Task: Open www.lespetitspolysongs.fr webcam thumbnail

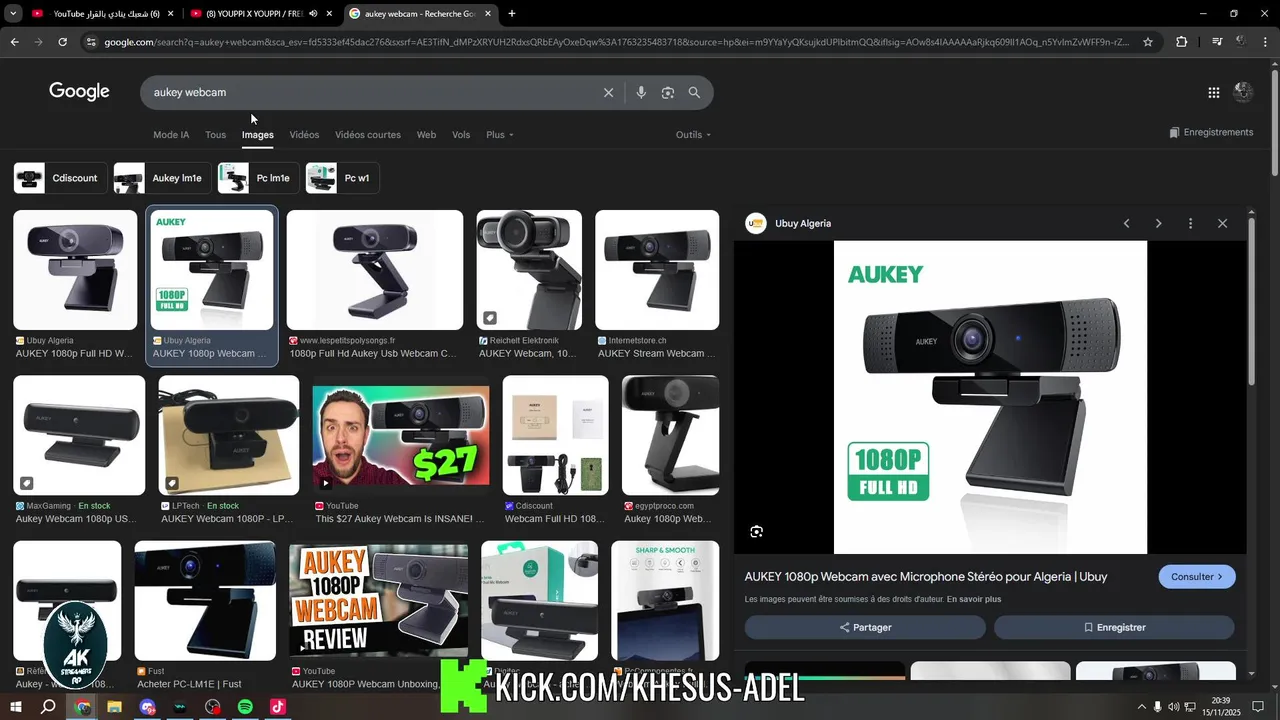Action: pyautogui.click(x=375, y=270)
